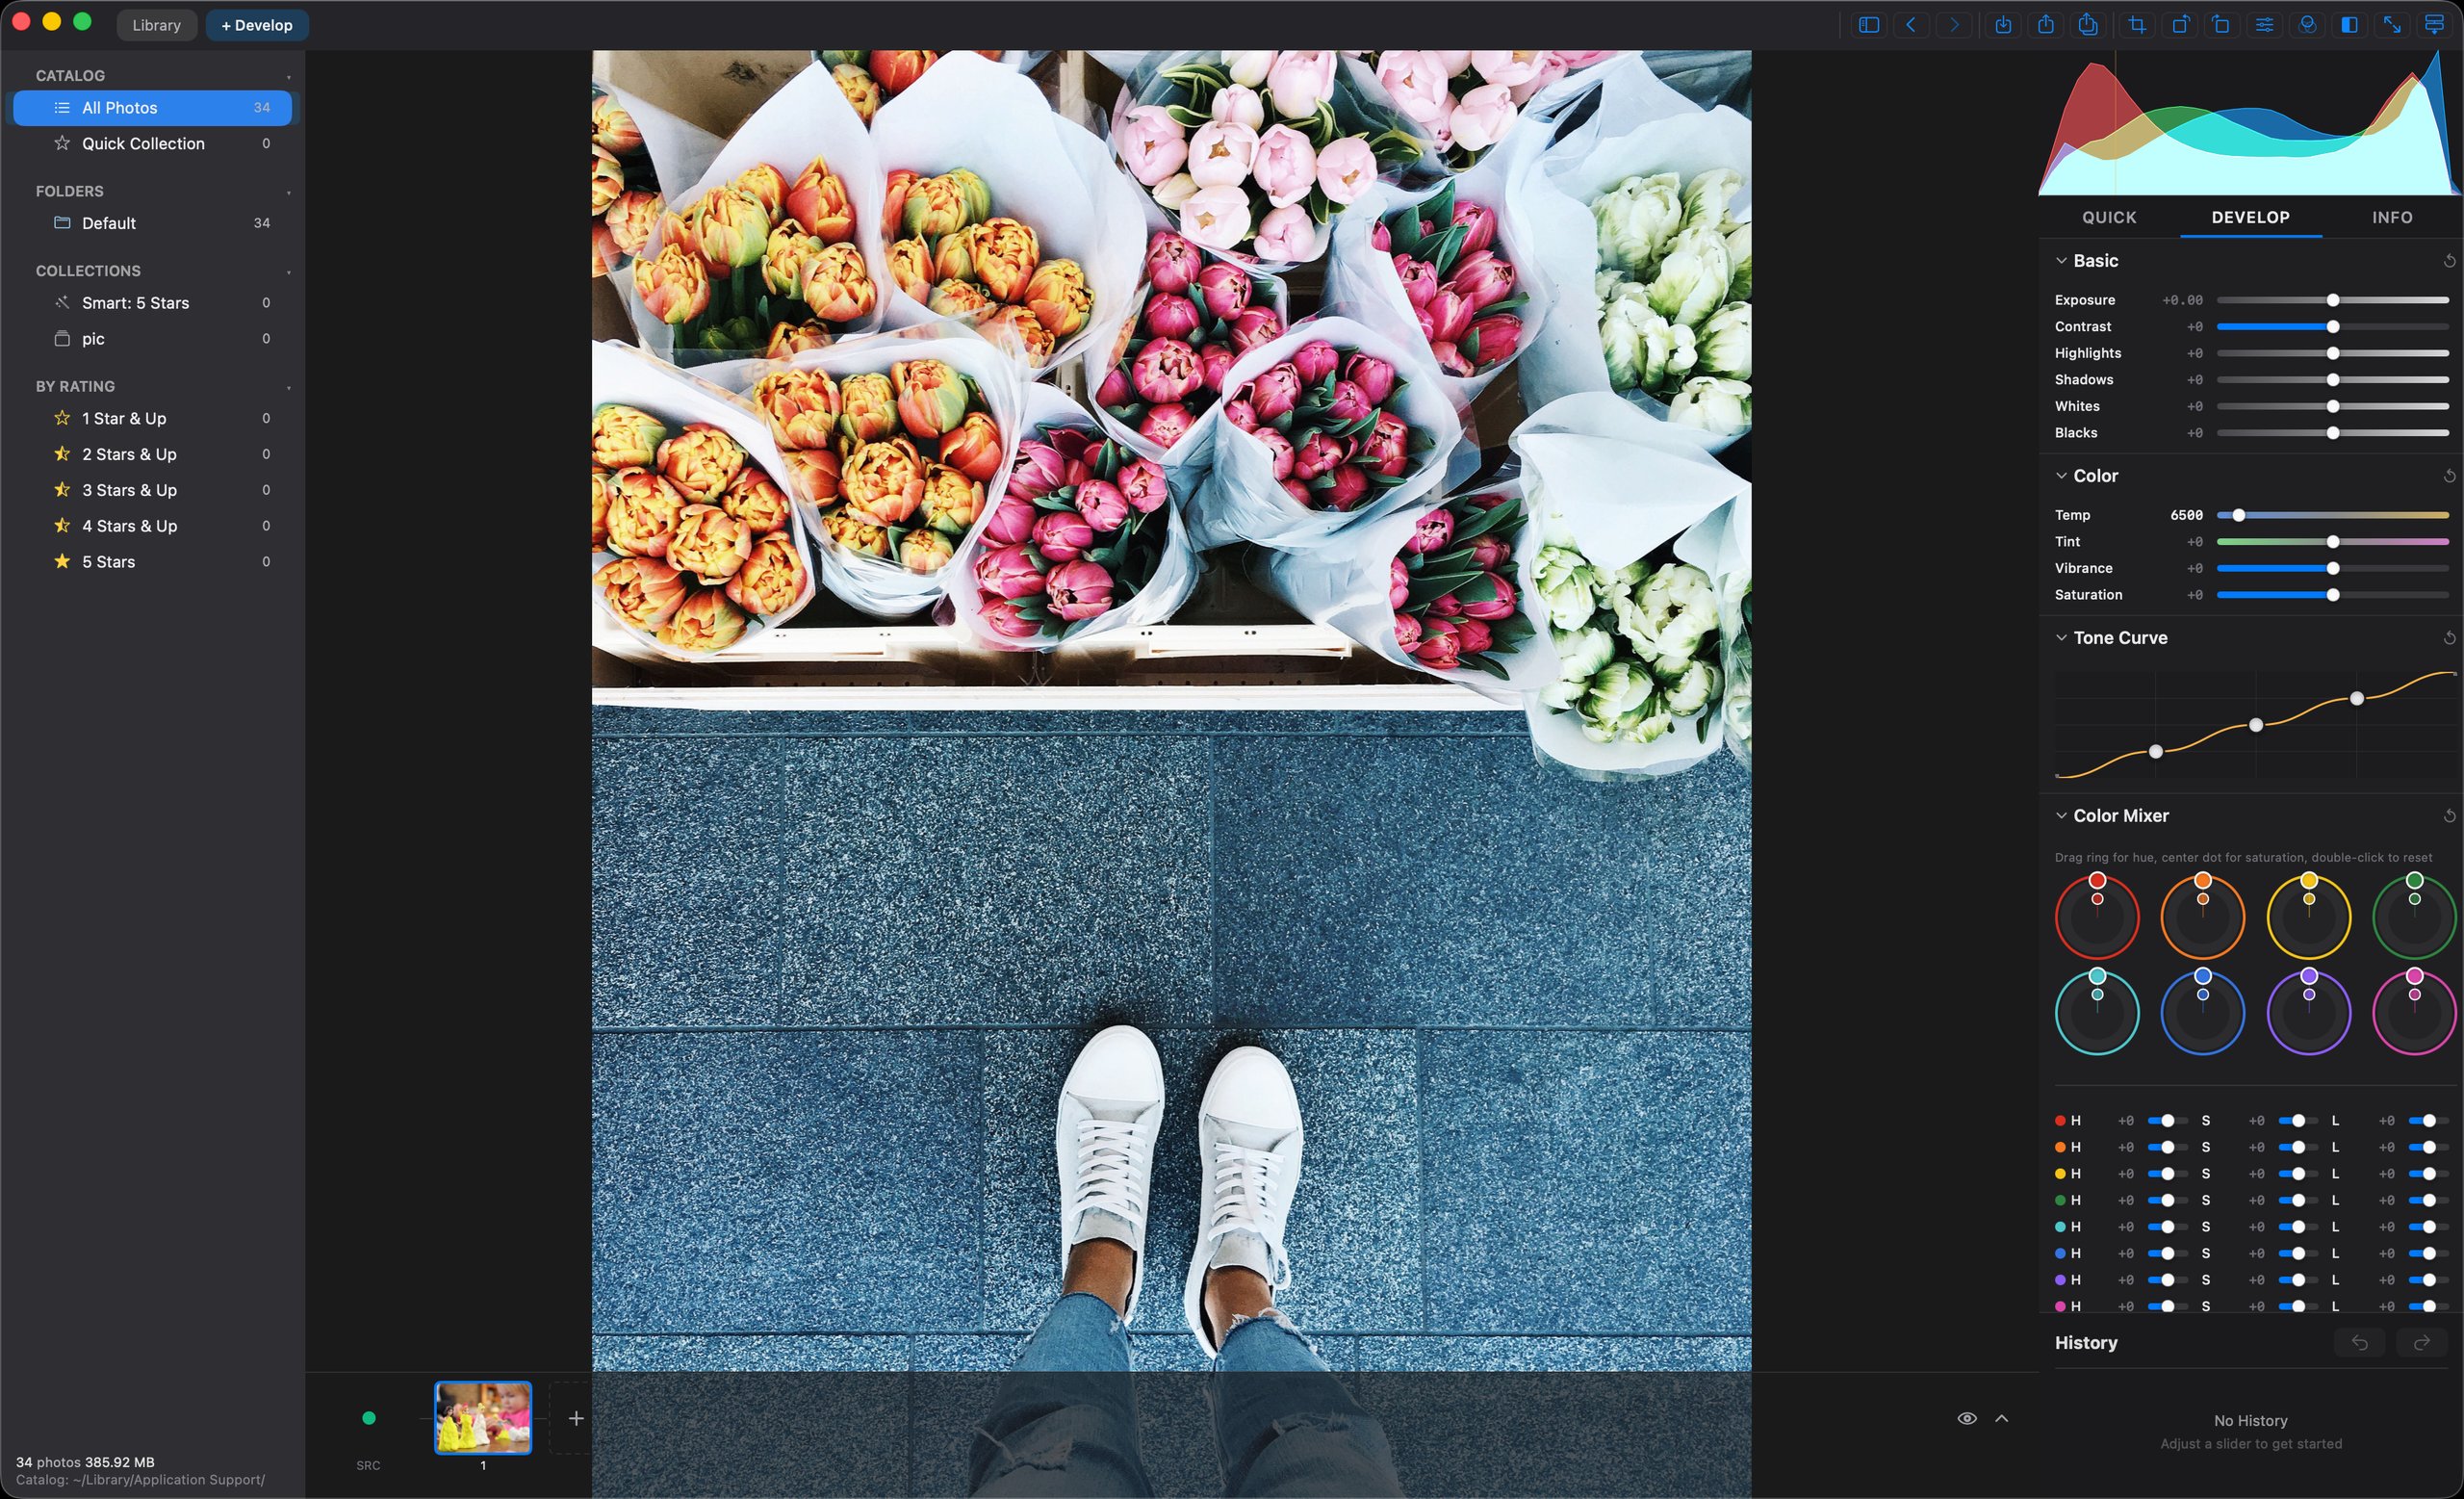2464x1499 pixels.
Task: Switch to Library mode
Action: (x=157, y=25)
